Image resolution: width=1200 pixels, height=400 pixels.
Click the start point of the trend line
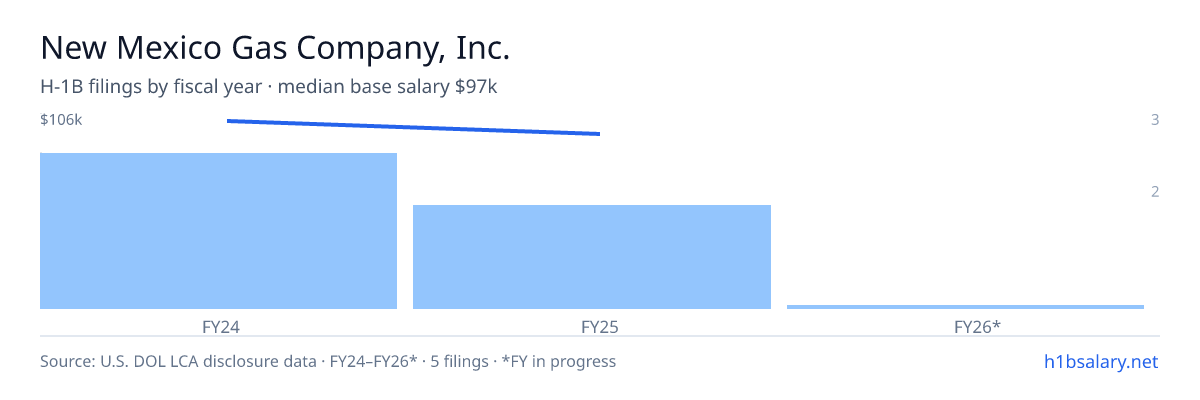(x=229, y=121)
